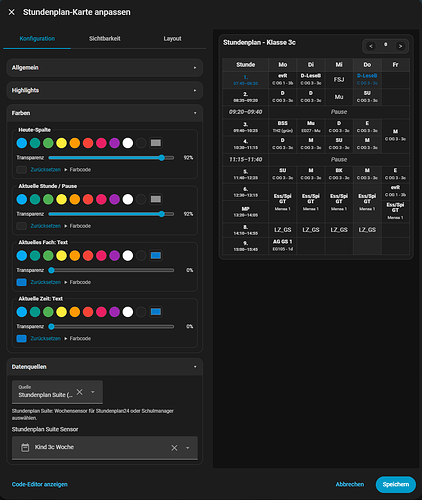
Task: Select the 09:20-09:40 Pause row
Action: 316,112
